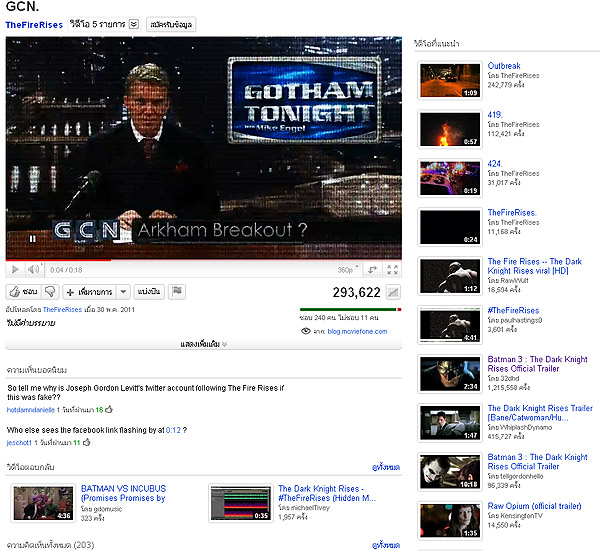Image resolution: width=600 pixels, height=551 pixels.
Task: Open Outbreak video thumbnail
Action: (x=450, y=80)
